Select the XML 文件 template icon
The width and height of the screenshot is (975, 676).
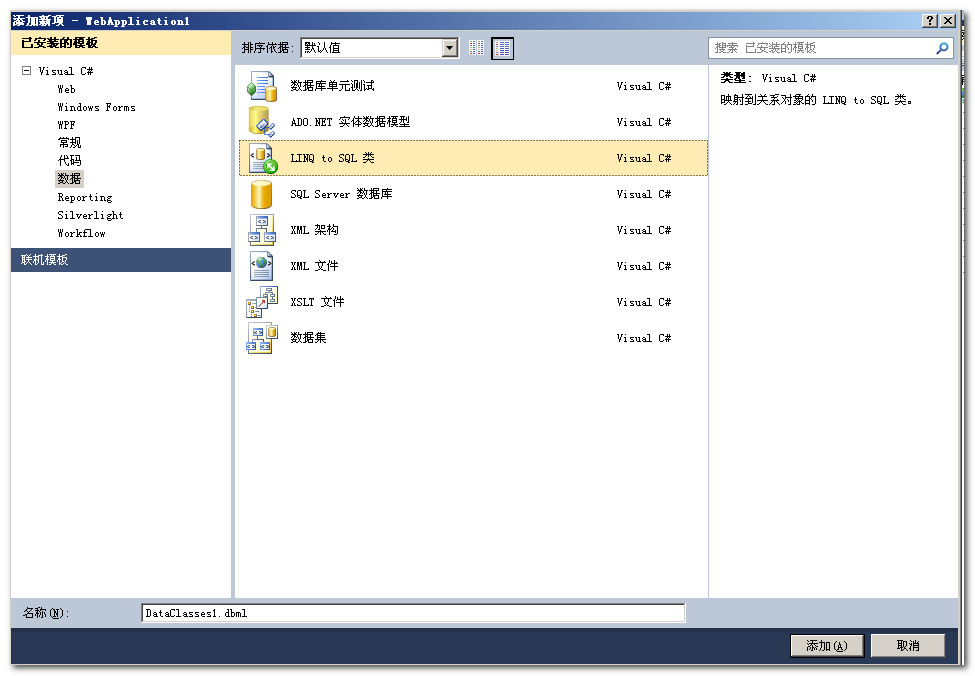coord(261,265)
